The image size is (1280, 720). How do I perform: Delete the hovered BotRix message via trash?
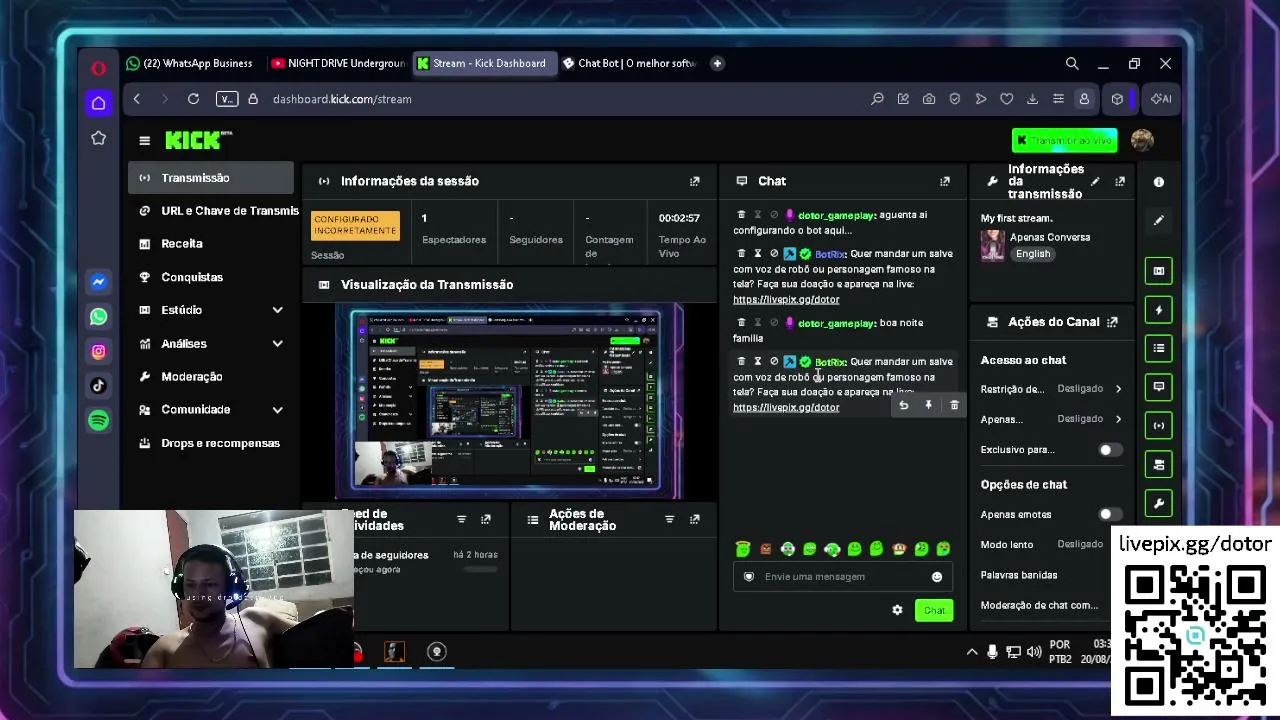(954, 405)
